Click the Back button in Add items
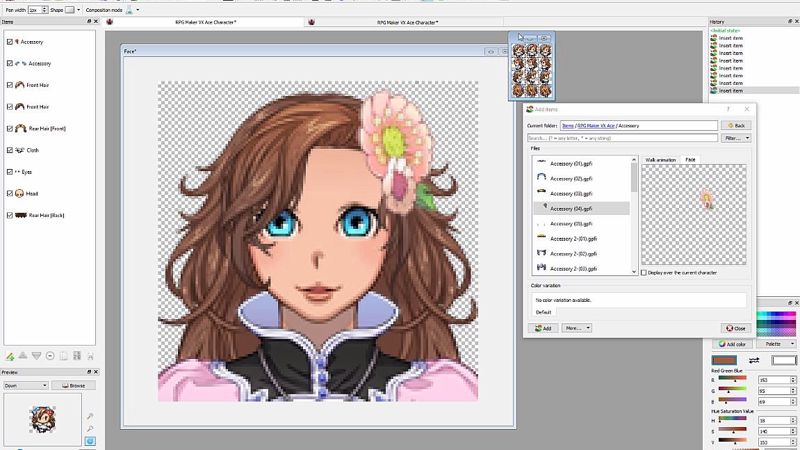The width and height of the screenshot is (800, 450). point(736,125)
